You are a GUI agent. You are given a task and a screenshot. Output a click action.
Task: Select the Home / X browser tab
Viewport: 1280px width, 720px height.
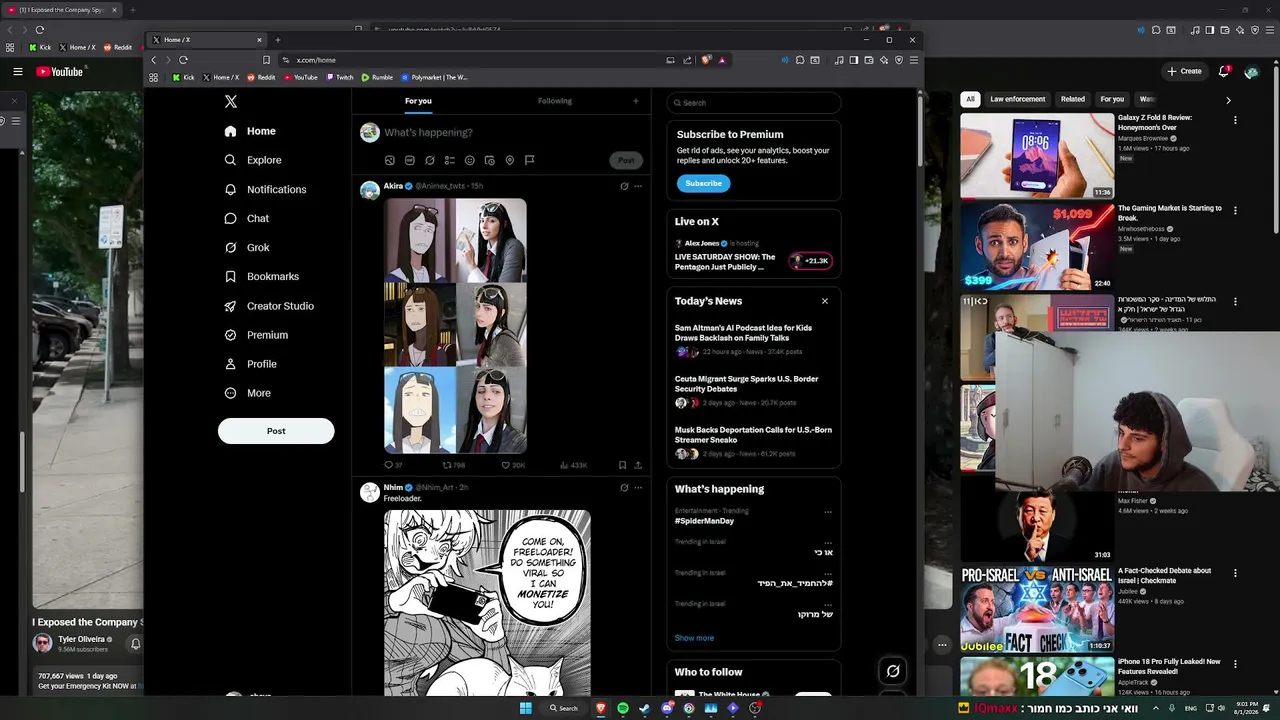tap(206, 40)
